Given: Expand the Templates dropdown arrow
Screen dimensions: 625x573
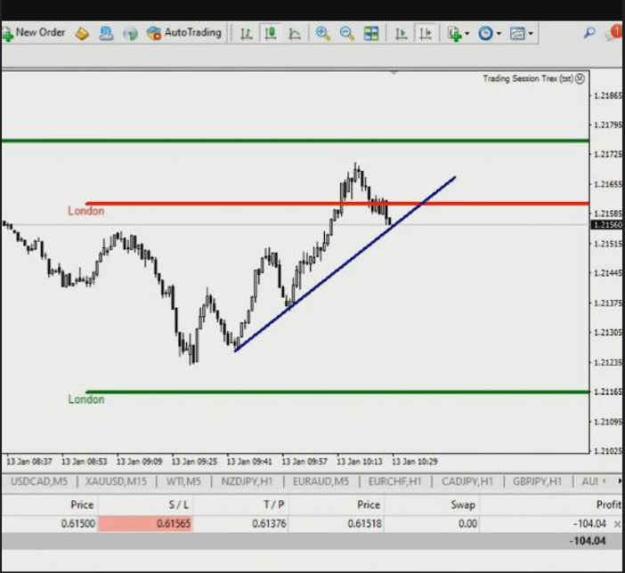Looking at the screenshot, I should click(530, 34).
